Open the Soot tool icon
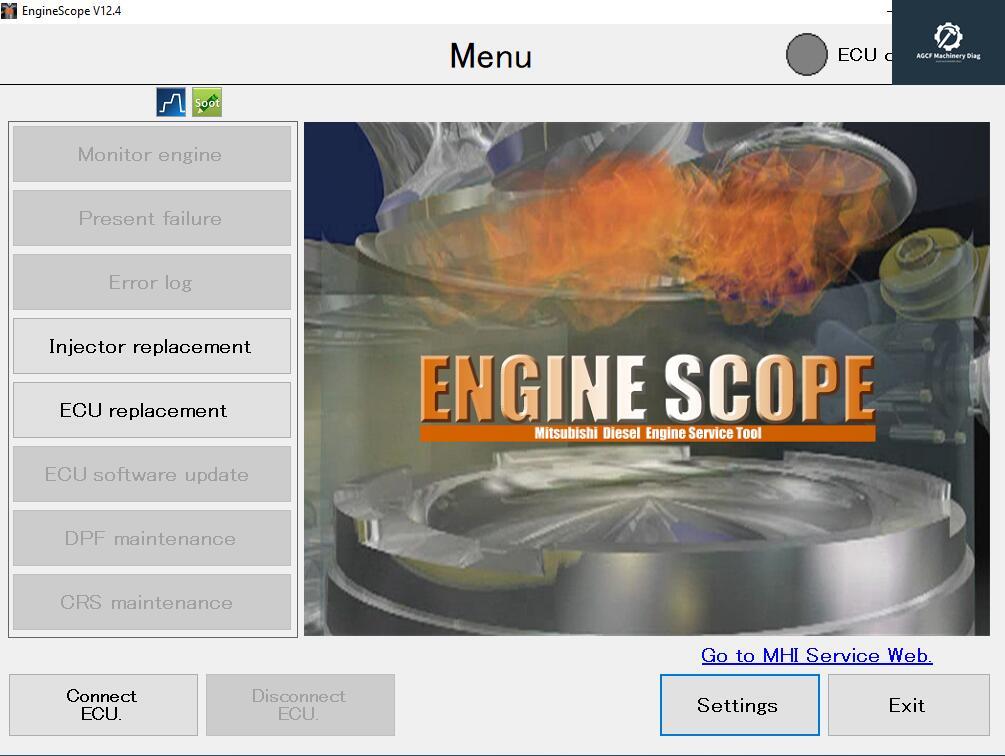Image resolution: width=1005 pixels, height=756 pixels. click(x=206, y=101)
